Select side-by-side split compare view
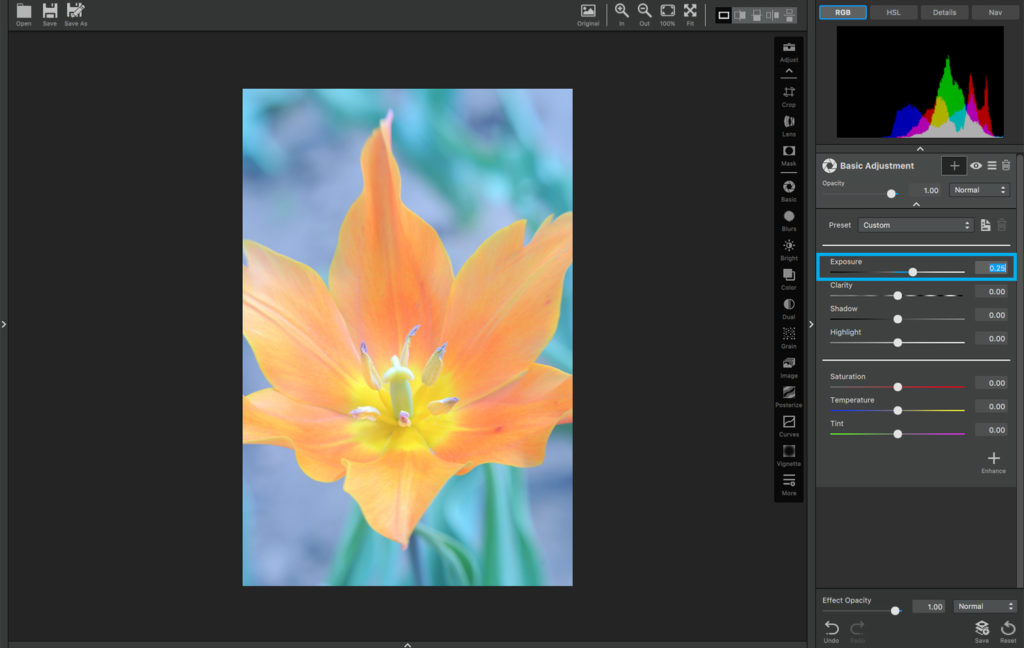 [740, 15]
